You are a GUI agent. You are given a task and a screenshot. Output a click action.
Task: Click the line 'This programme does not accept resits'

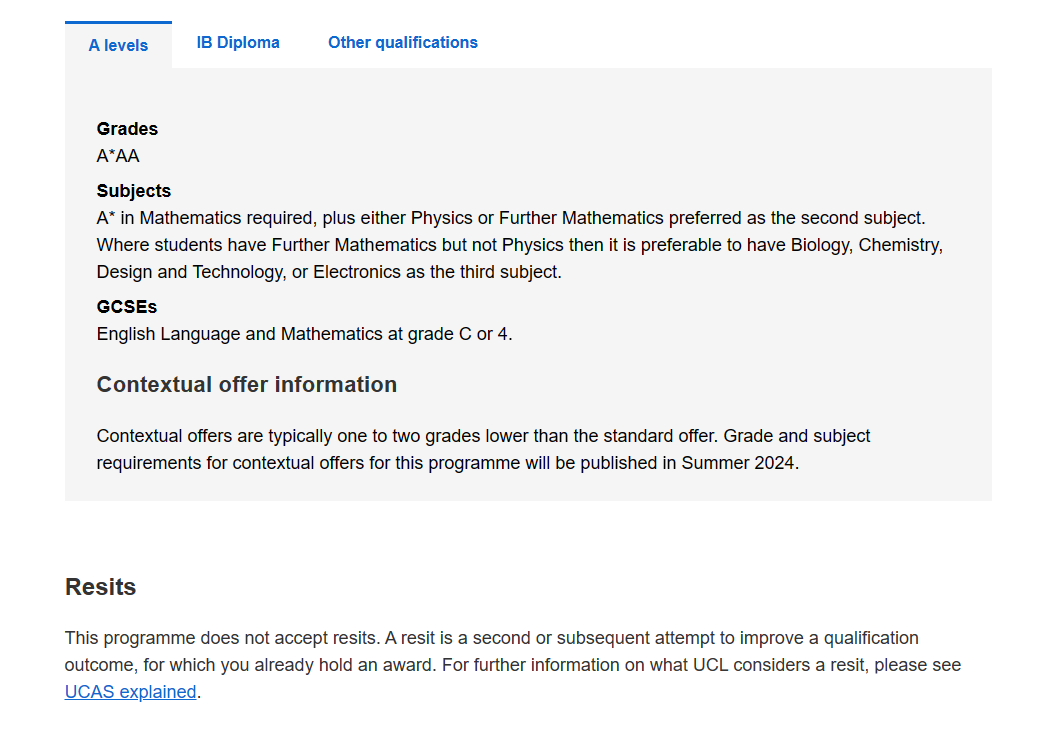pos(492,638)
